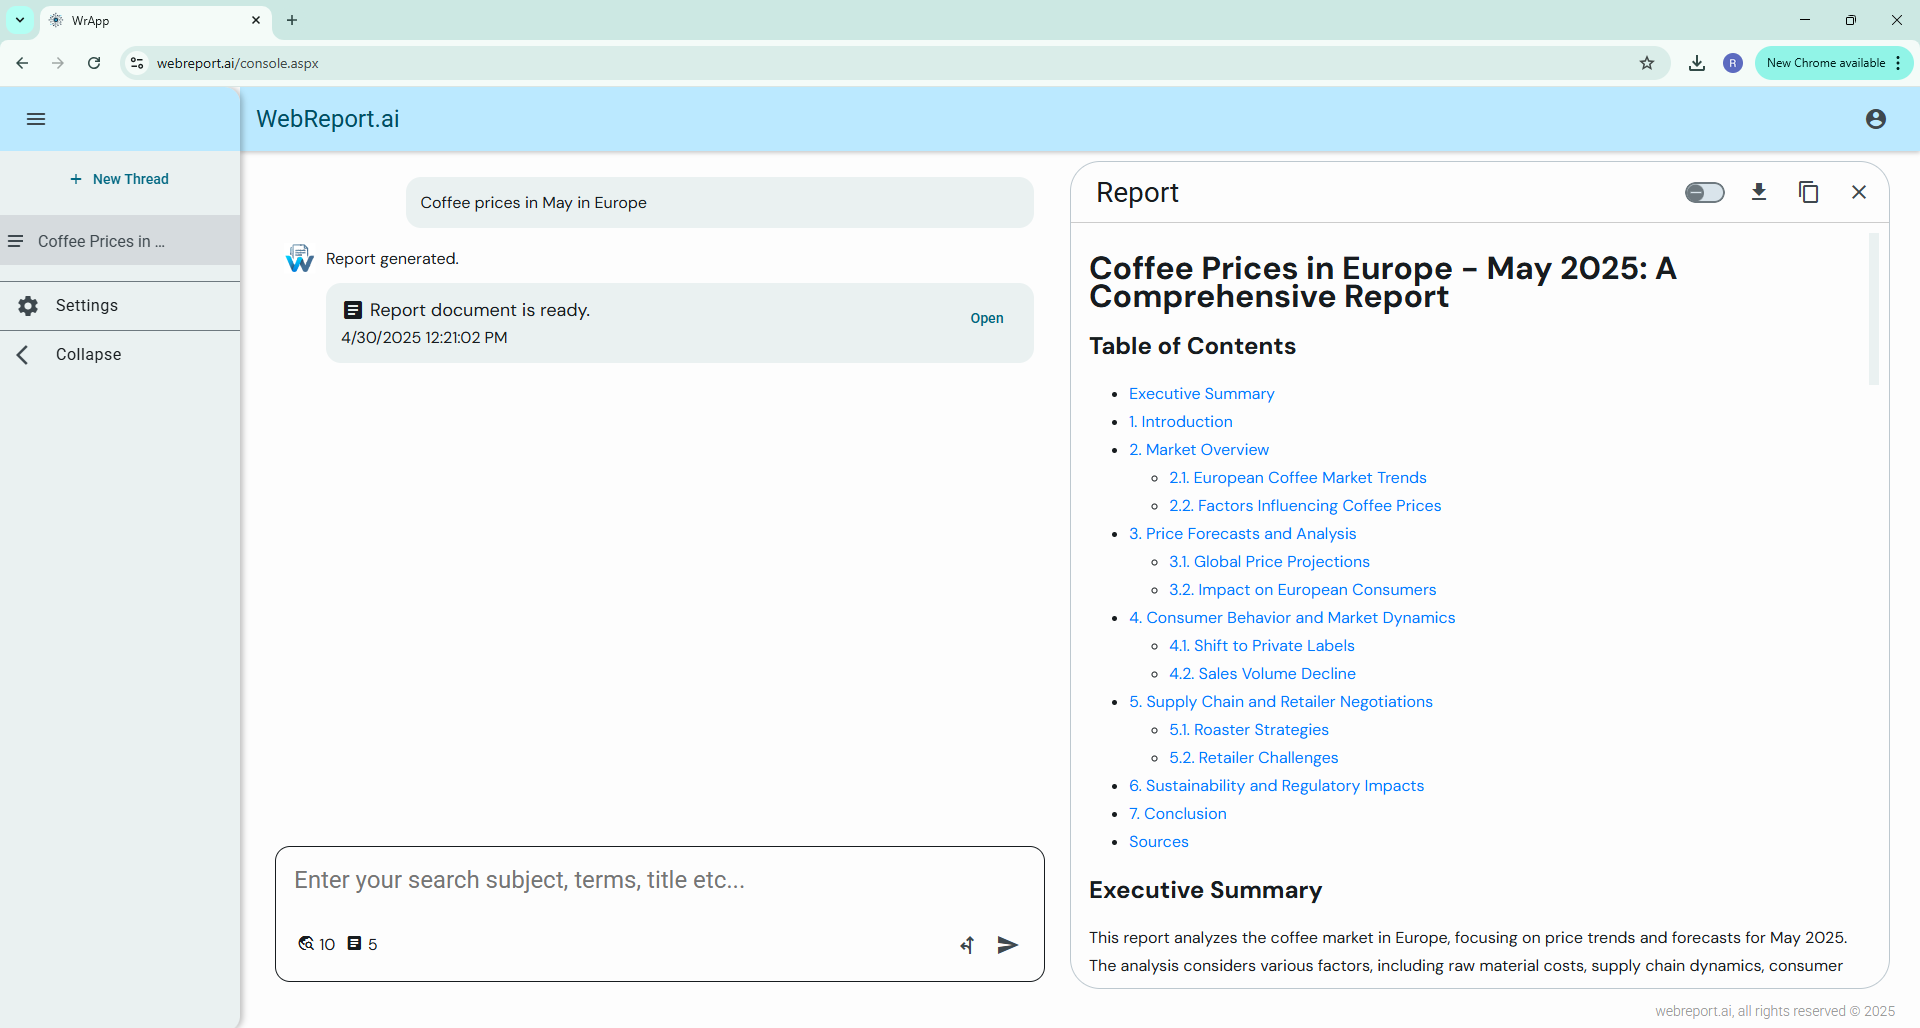
Task: Click the search subject input field
Action: (660, 880)
